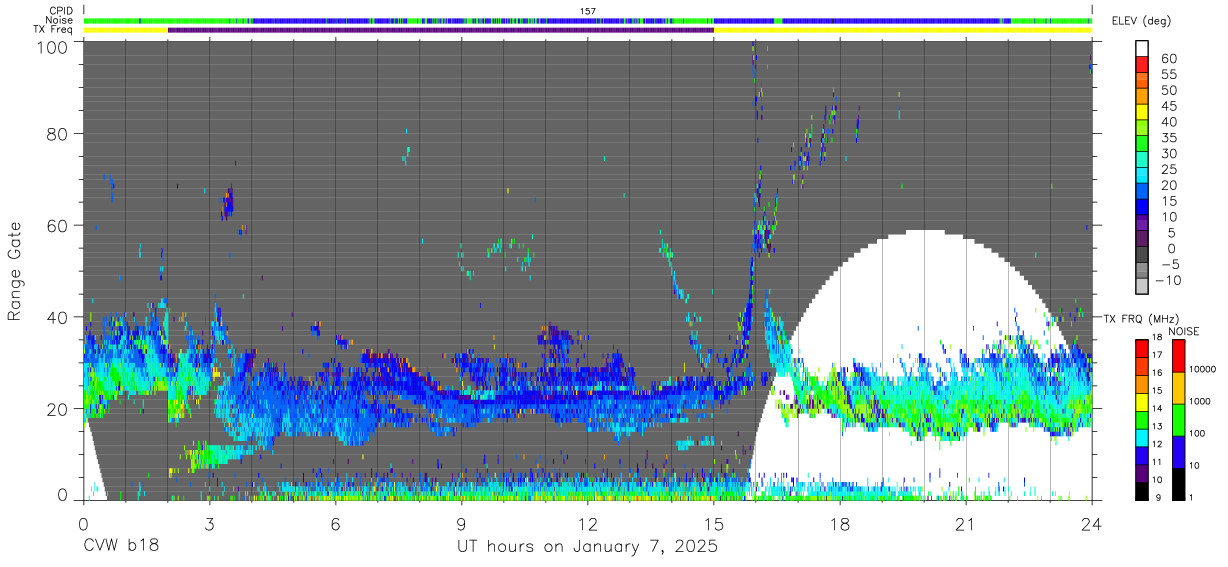The image size is (1228, 567).
Task: Click the 12 tick label on the time axis
Action: pyautogui.click(x=587, y=523)
